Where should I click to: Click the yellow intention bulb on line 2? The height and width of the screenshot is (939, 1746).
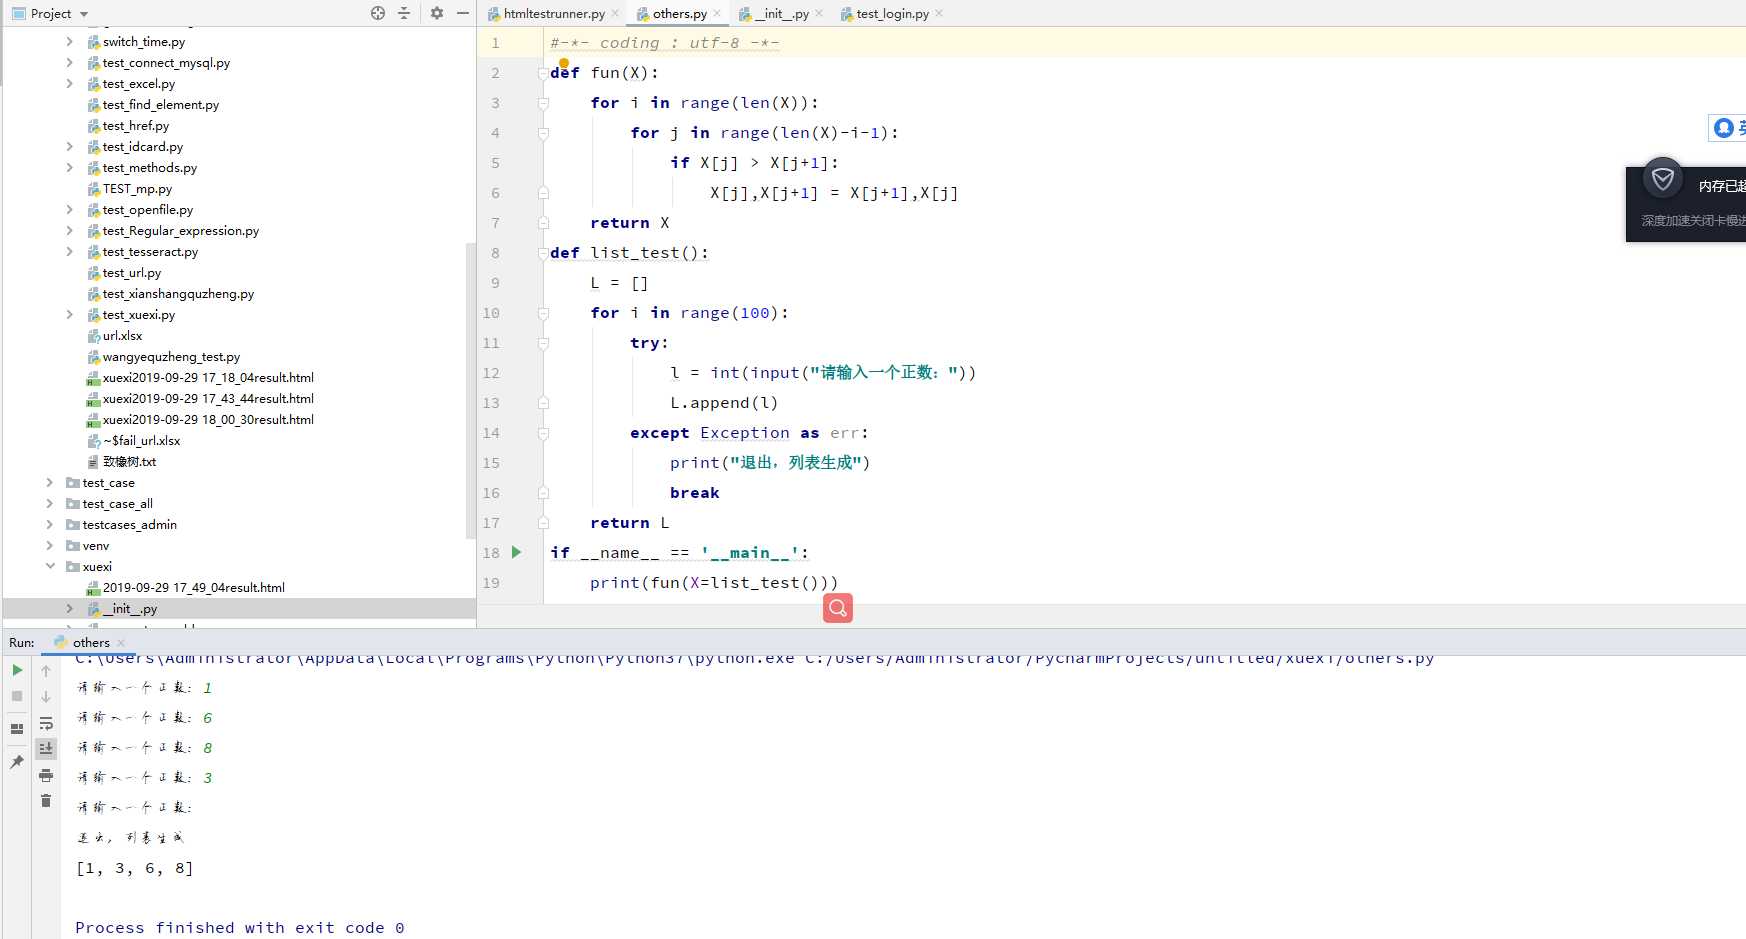(564, 63)
